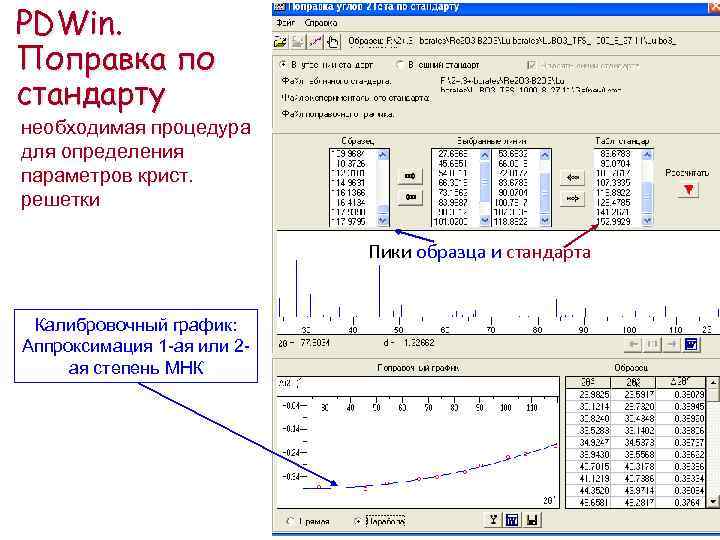720x540 pixels.
Task: Open the Справка menu
Action: tap(321, 22)
